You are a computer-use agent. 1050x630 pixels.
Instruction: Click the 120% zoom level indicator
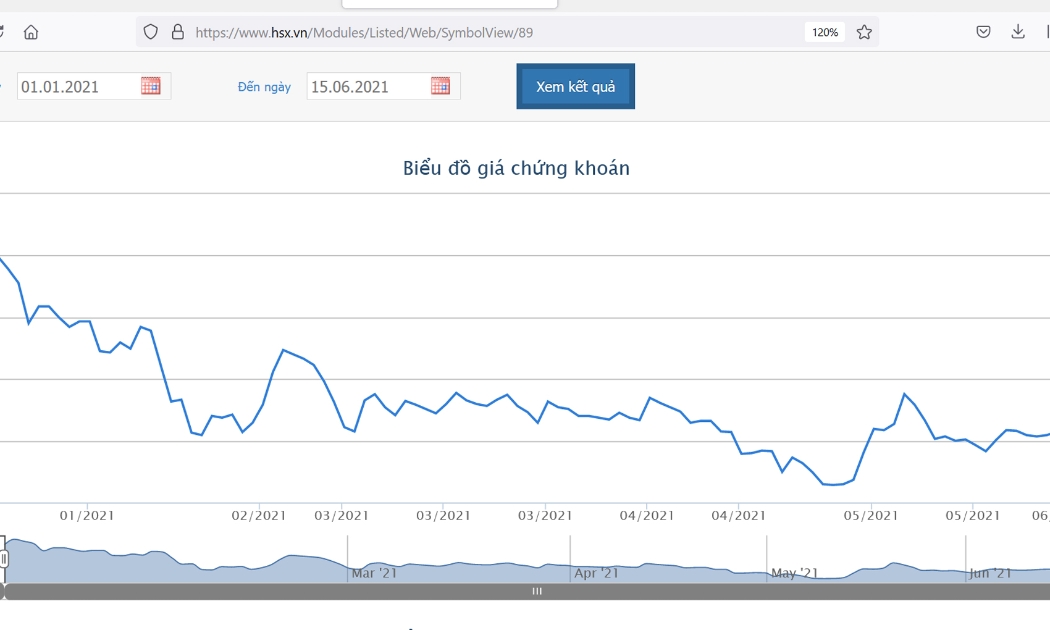click(x=825, y=32)
